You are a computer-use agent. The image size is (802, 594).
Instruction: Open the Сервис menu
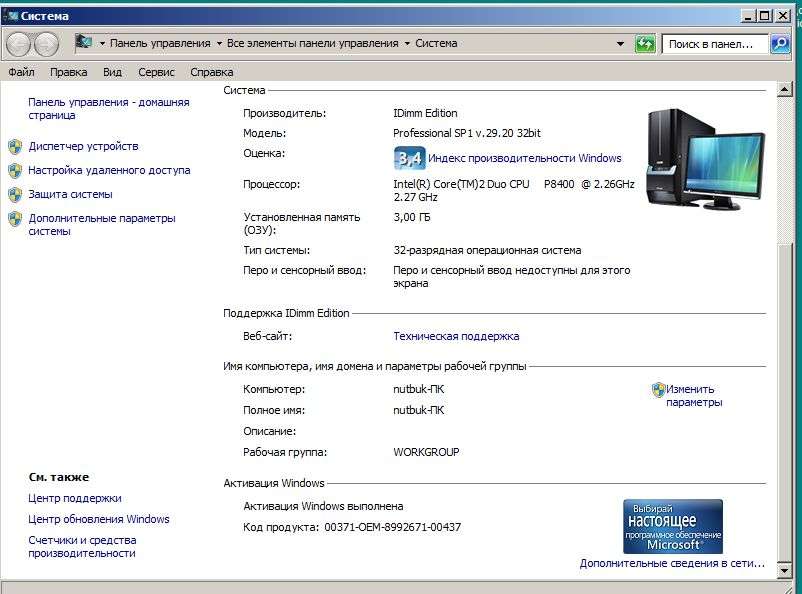point(156,72)
